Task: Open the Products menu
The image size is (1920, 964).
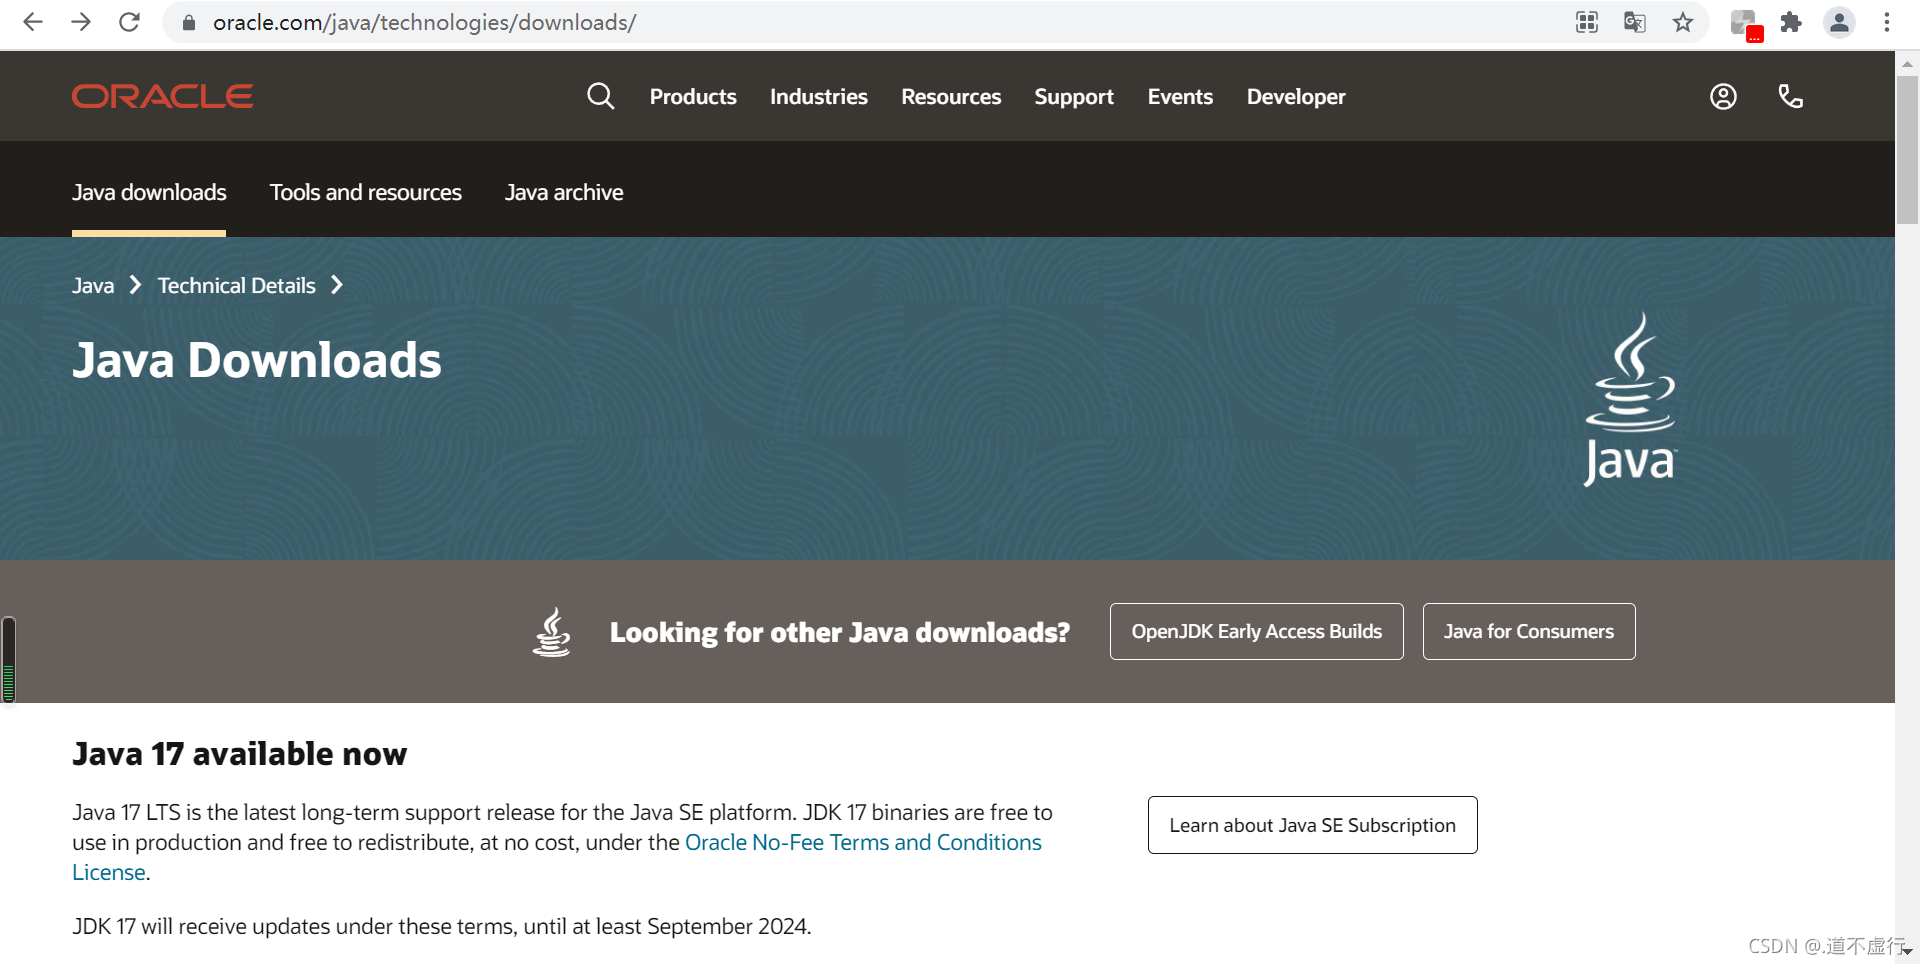Action: click(693, 96)
